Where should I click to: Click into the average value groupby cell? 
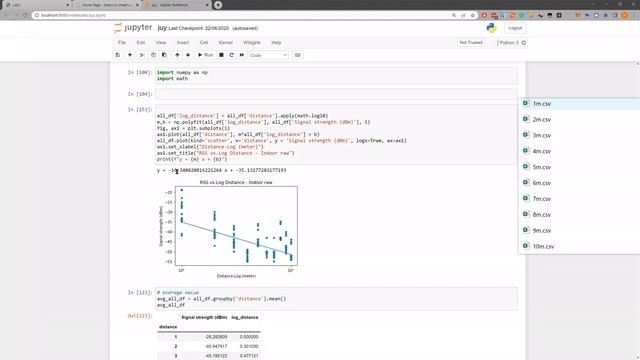[x=336, y=299]
